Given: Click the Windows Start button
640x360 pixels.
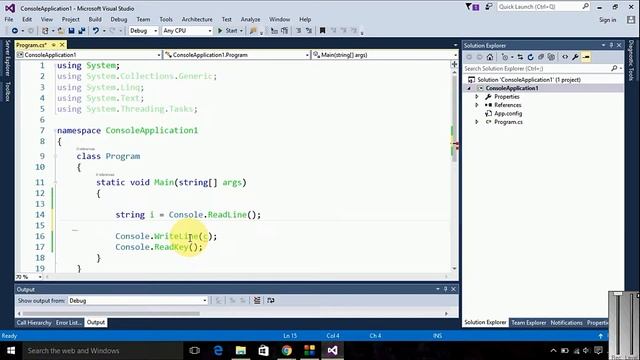Looking at the screenshot, I should pyautogui.click(x=11, y=351).
